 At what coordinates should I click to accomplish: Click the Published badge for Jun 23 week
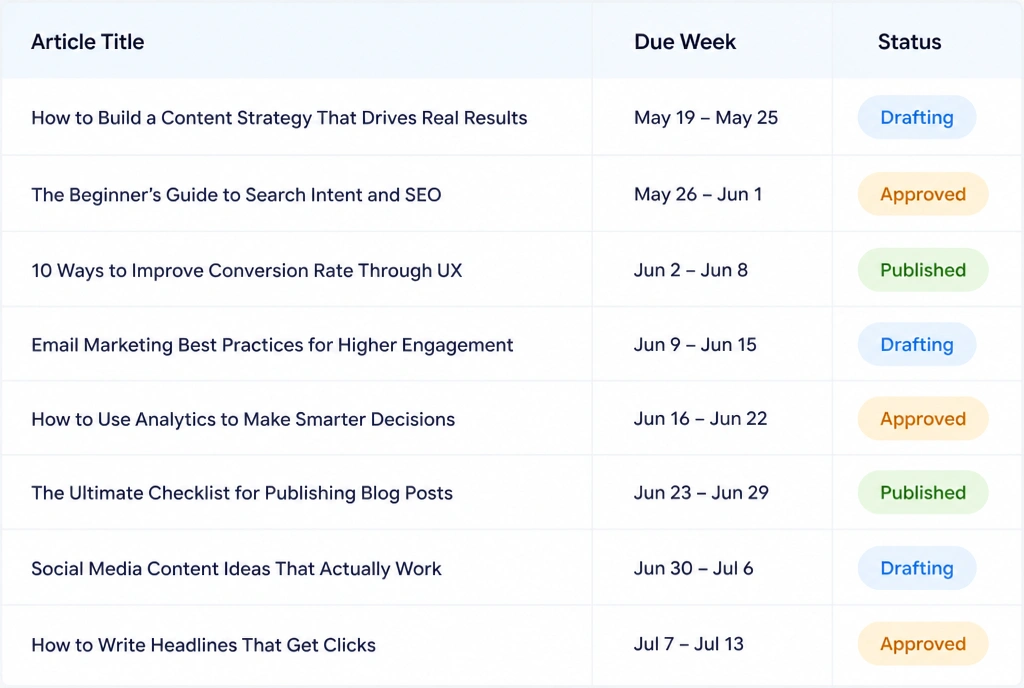(x=923, y=492)
